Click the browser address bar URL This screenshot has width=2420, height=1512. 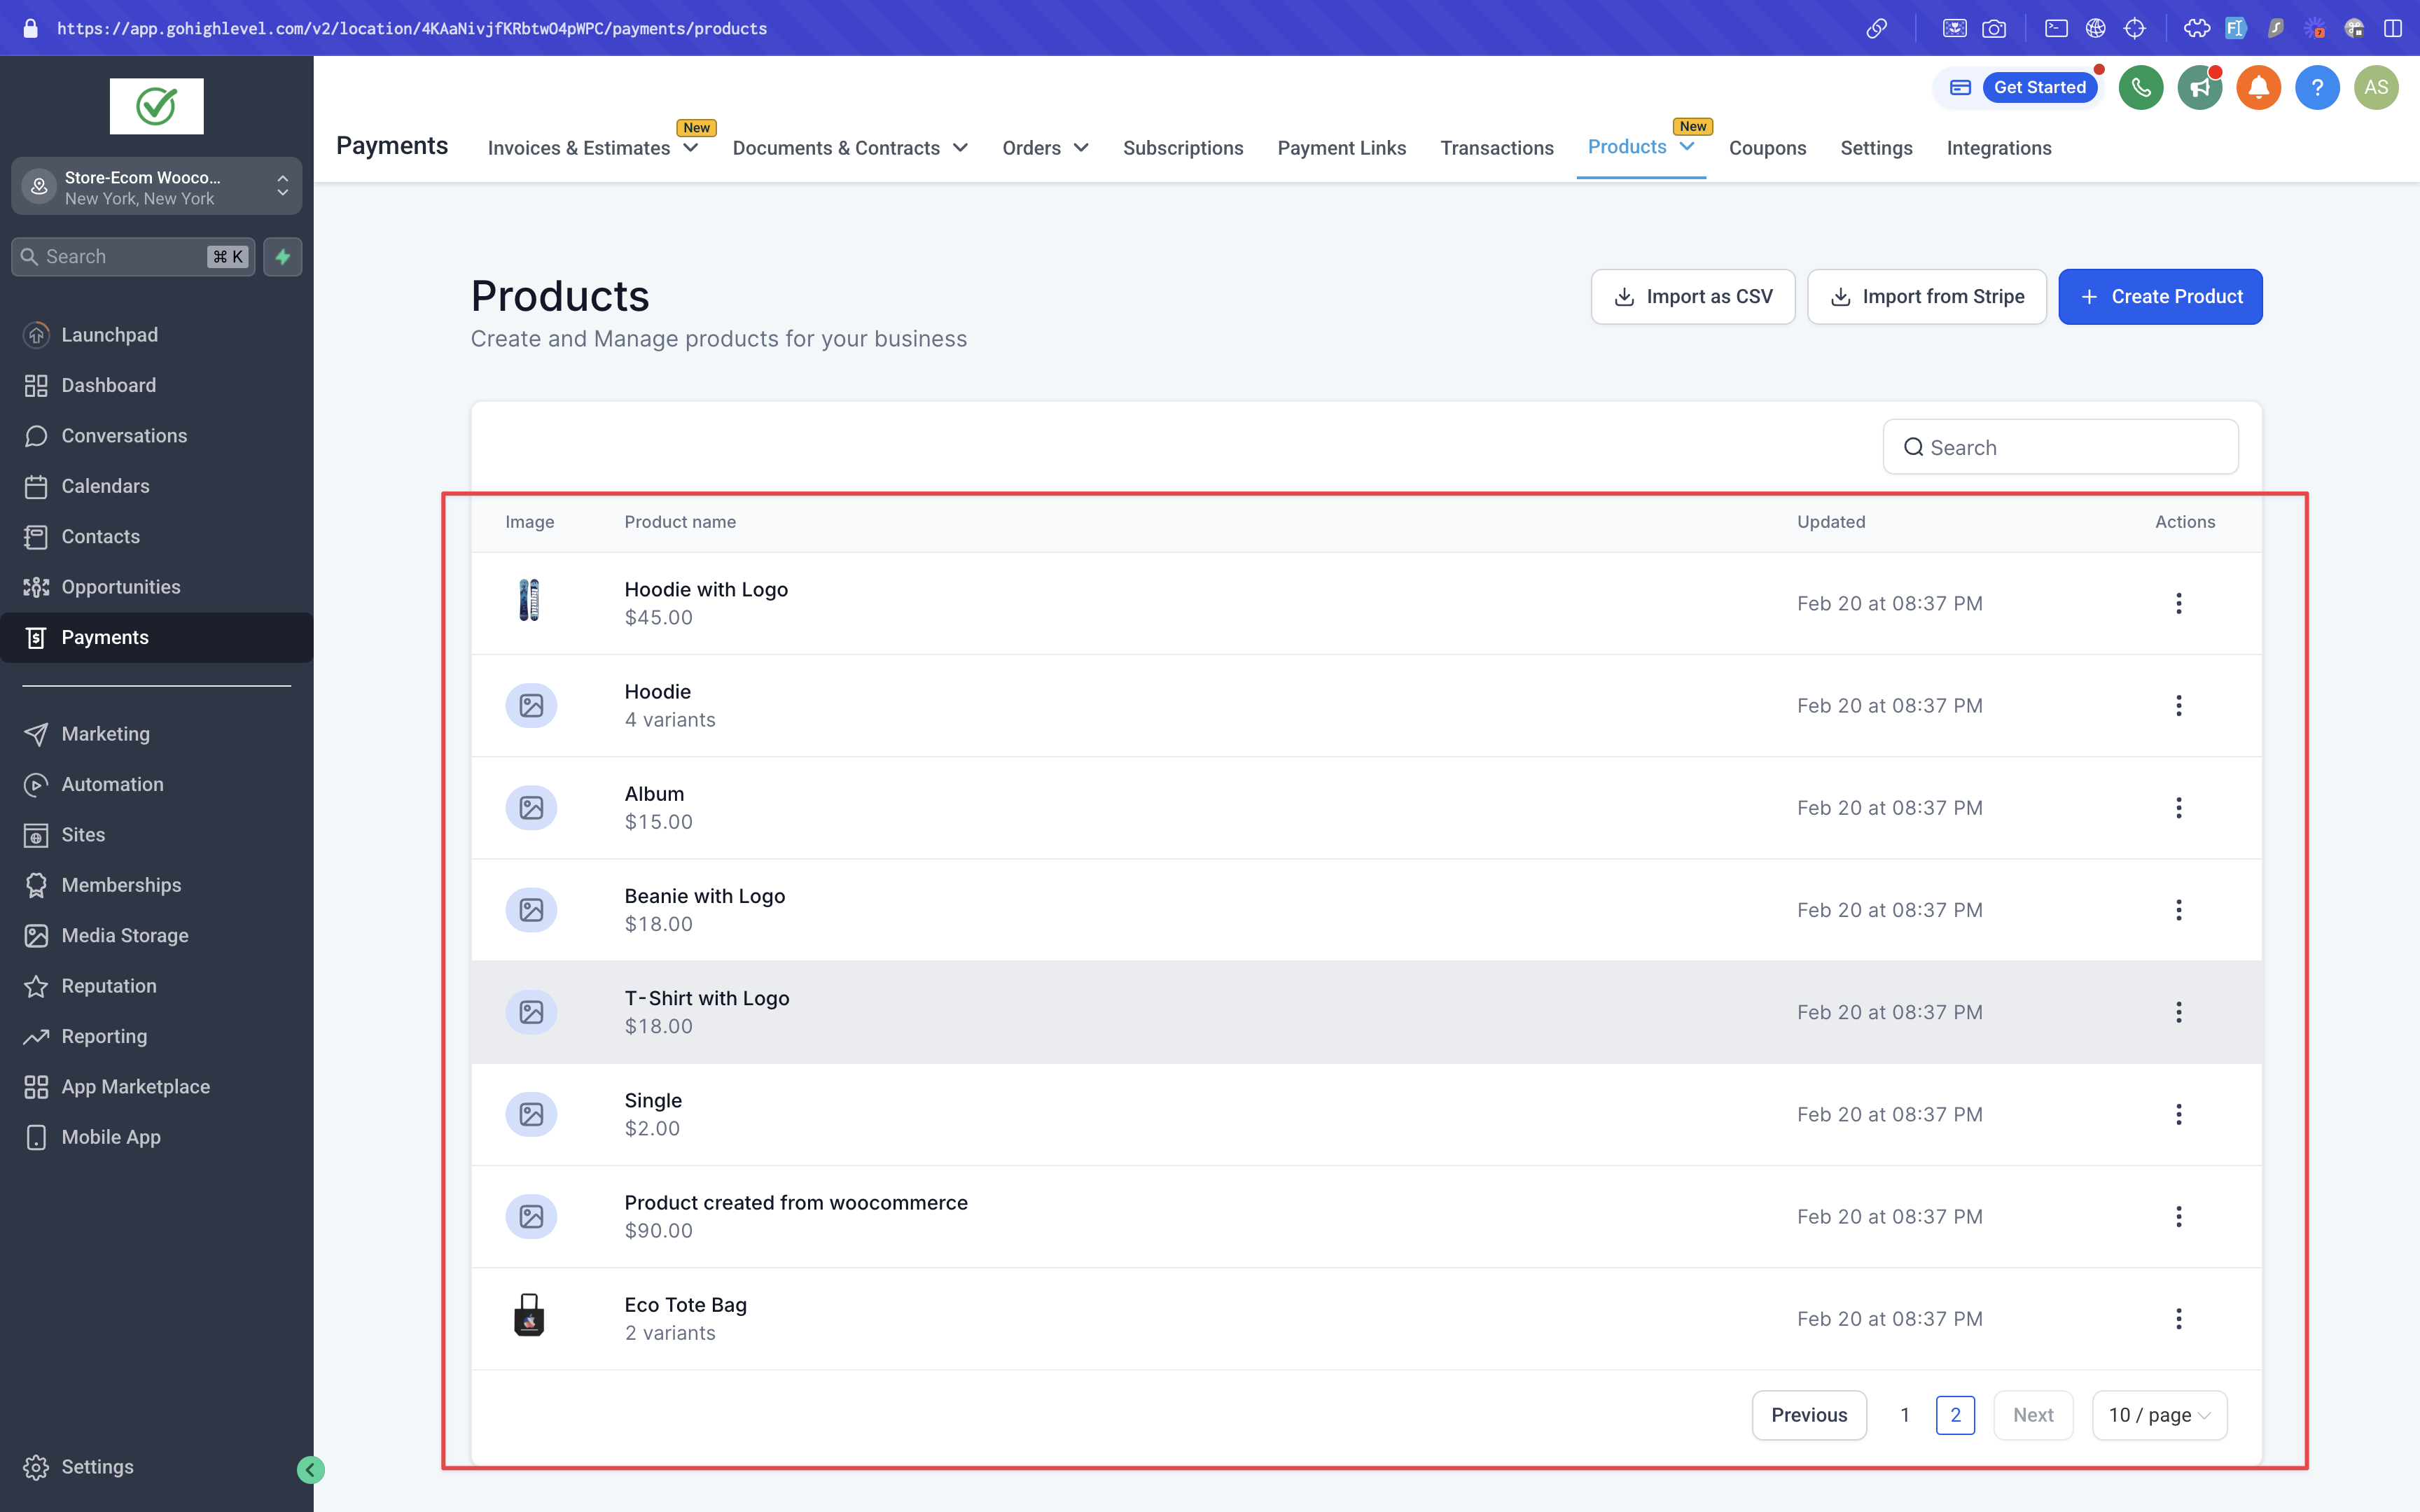click(x=412, y=28)
